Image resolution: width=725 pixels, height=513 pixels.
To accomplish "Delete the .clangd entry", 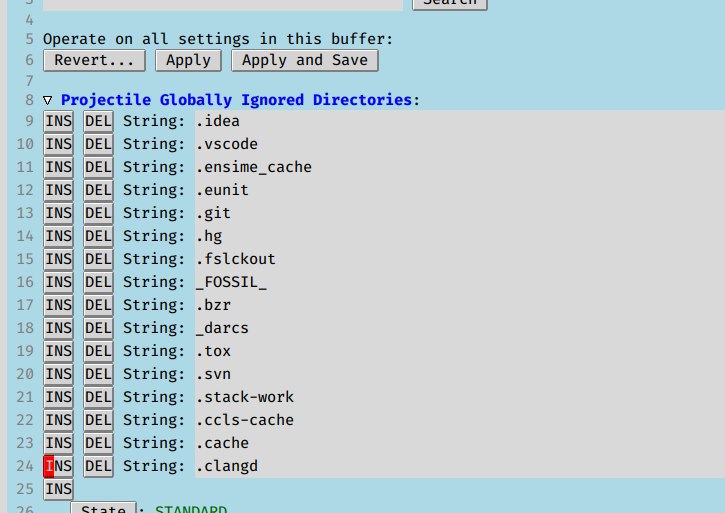I will 98,467.
